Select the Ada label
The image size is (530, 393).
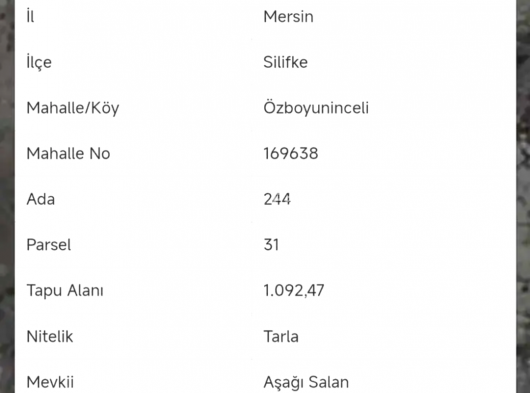pyautogui.click(x=41, y=199)
